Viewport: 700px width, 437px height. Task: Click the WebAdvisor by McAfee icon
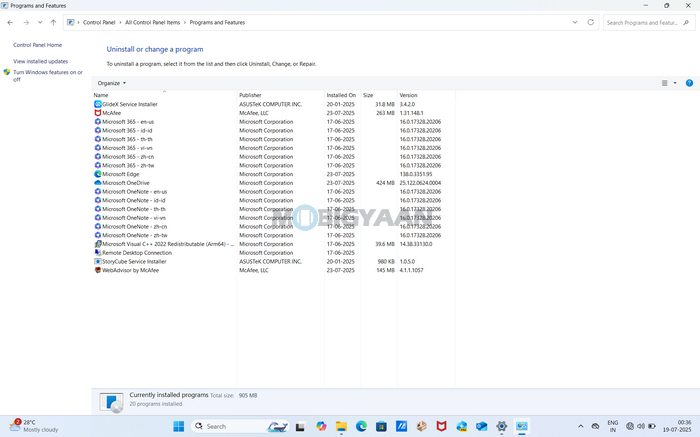pos(98,270)
